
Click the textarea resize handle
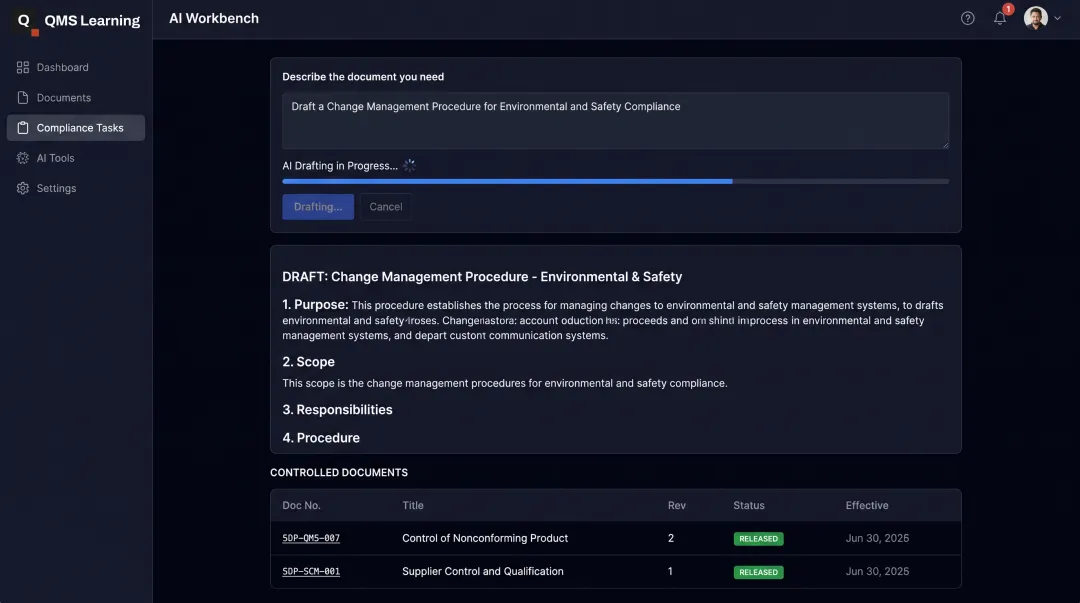(945, 145)
